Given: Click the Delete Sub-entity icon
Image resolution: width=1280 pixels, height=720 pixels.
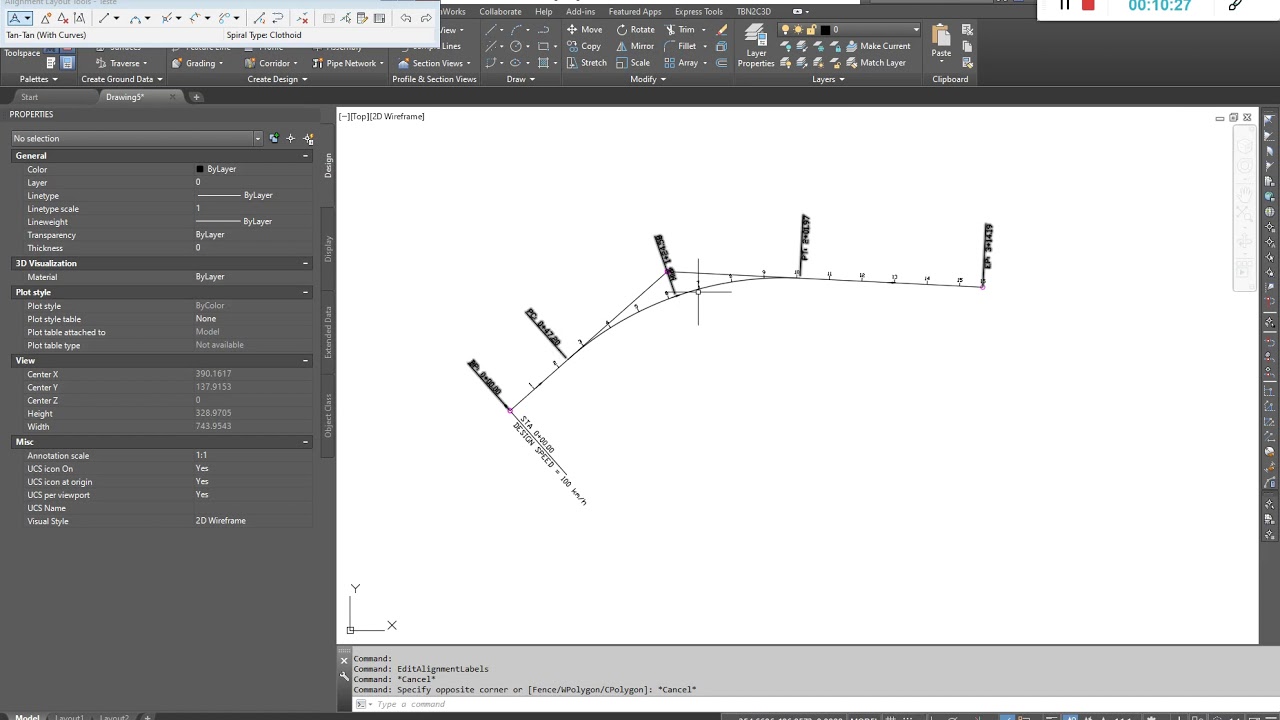Looking at the screenshot, I should point(302,18).
